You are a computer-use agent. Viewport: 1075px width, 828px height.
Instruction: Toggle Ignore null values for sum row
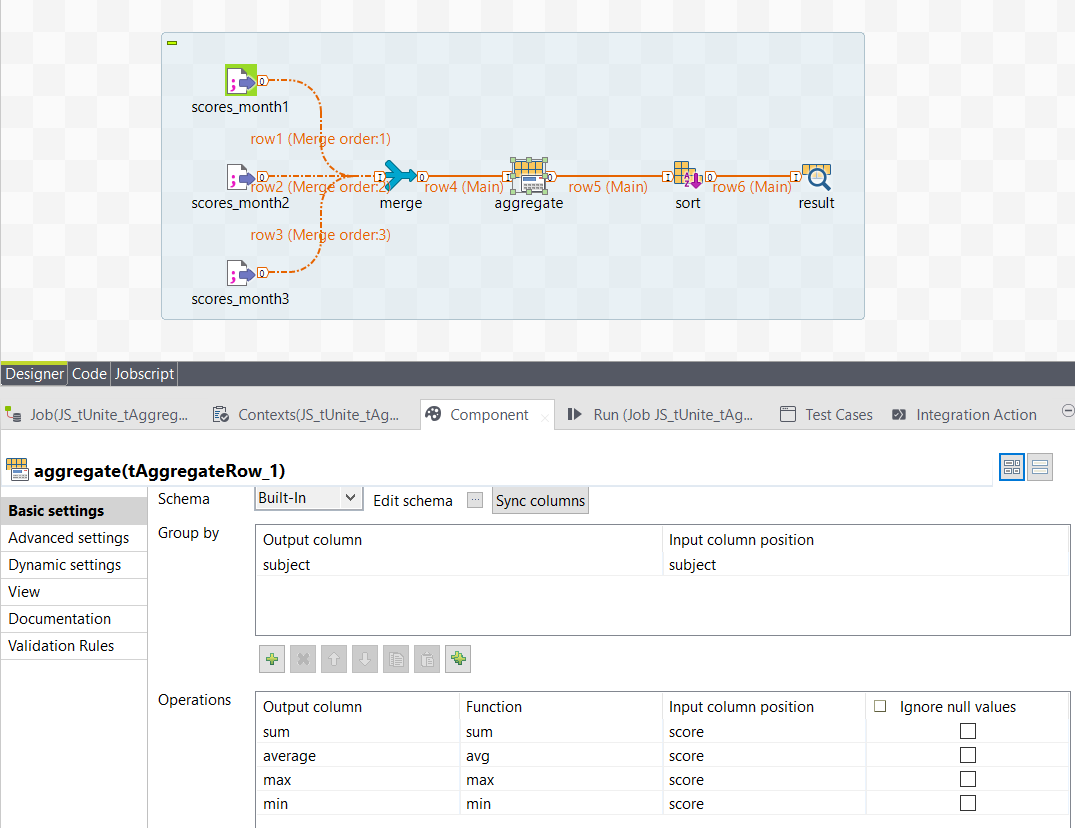click(x=967, y=731)
